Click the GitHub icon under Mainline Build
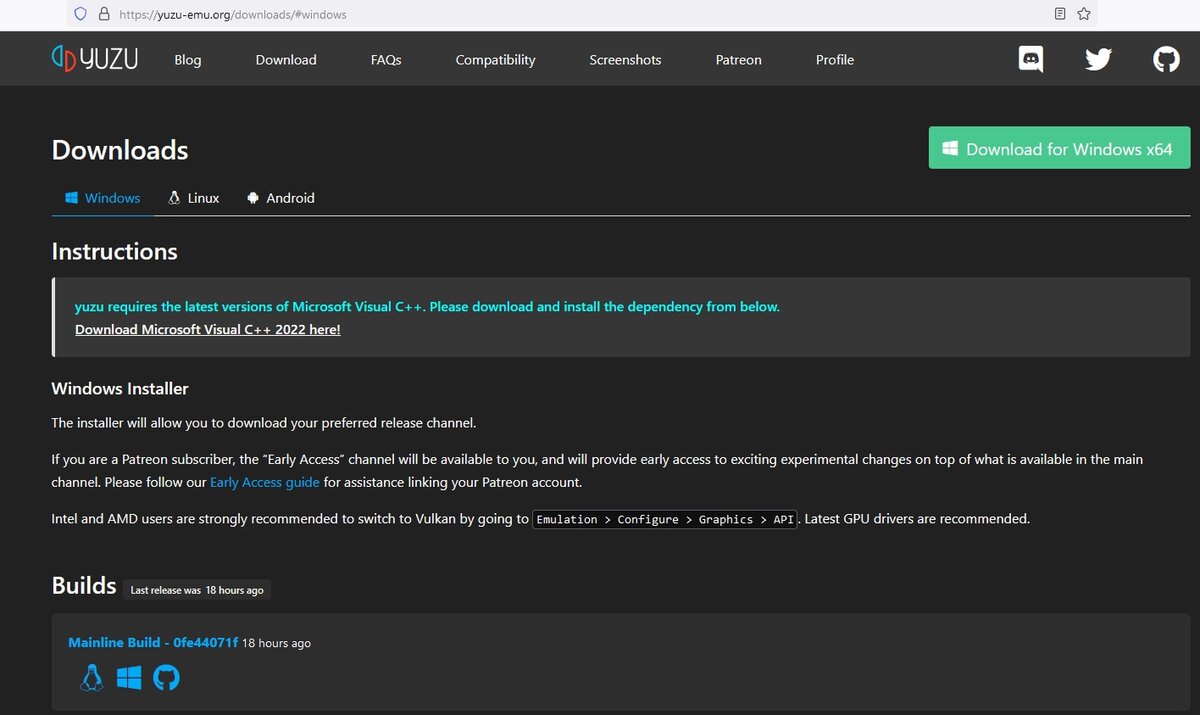Viewport: 1200px width, 715px height. [166, 679]
